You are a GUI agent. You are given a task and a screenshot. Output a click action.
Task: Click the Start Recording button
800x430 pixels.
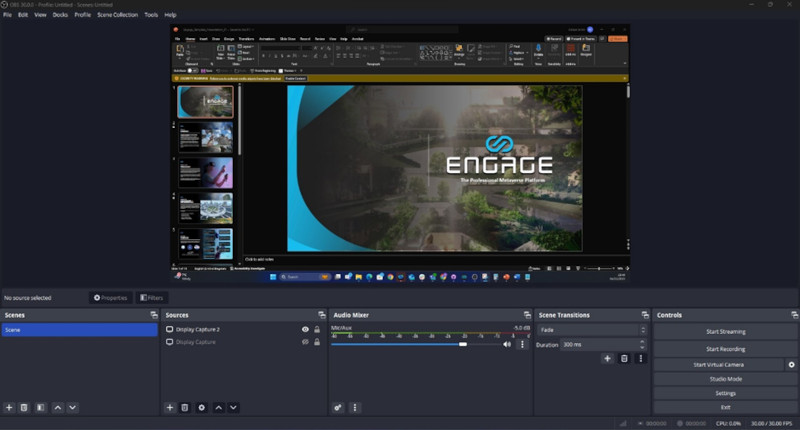coord(725,349)
